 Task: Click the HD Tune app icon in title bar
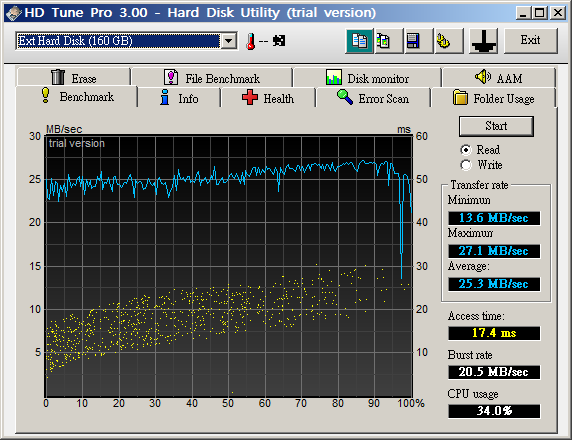pos(14,13)
